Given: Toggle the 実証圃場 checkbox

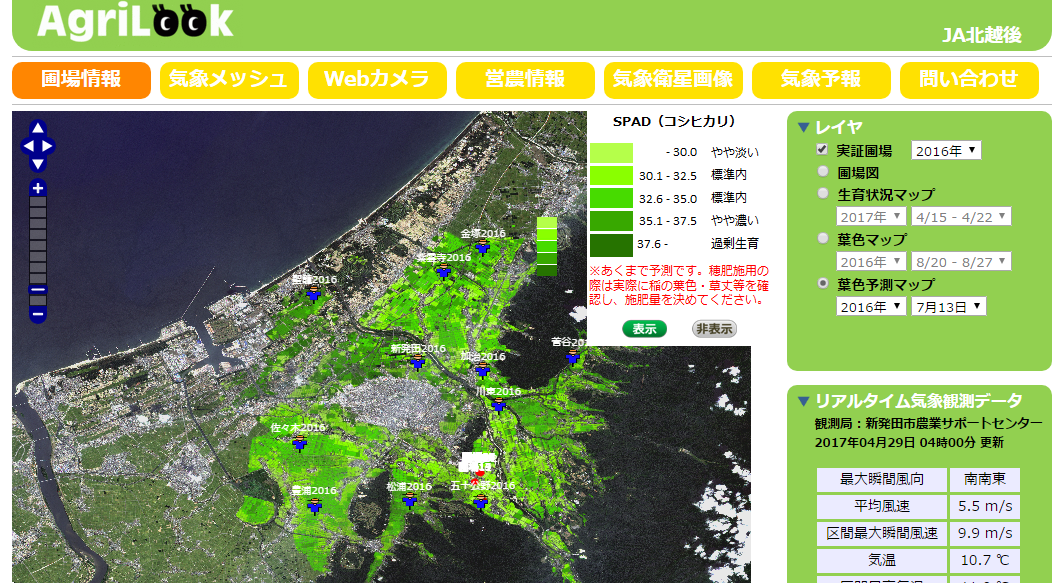Looking at the screenshot, I should click(x=822, y=149).
